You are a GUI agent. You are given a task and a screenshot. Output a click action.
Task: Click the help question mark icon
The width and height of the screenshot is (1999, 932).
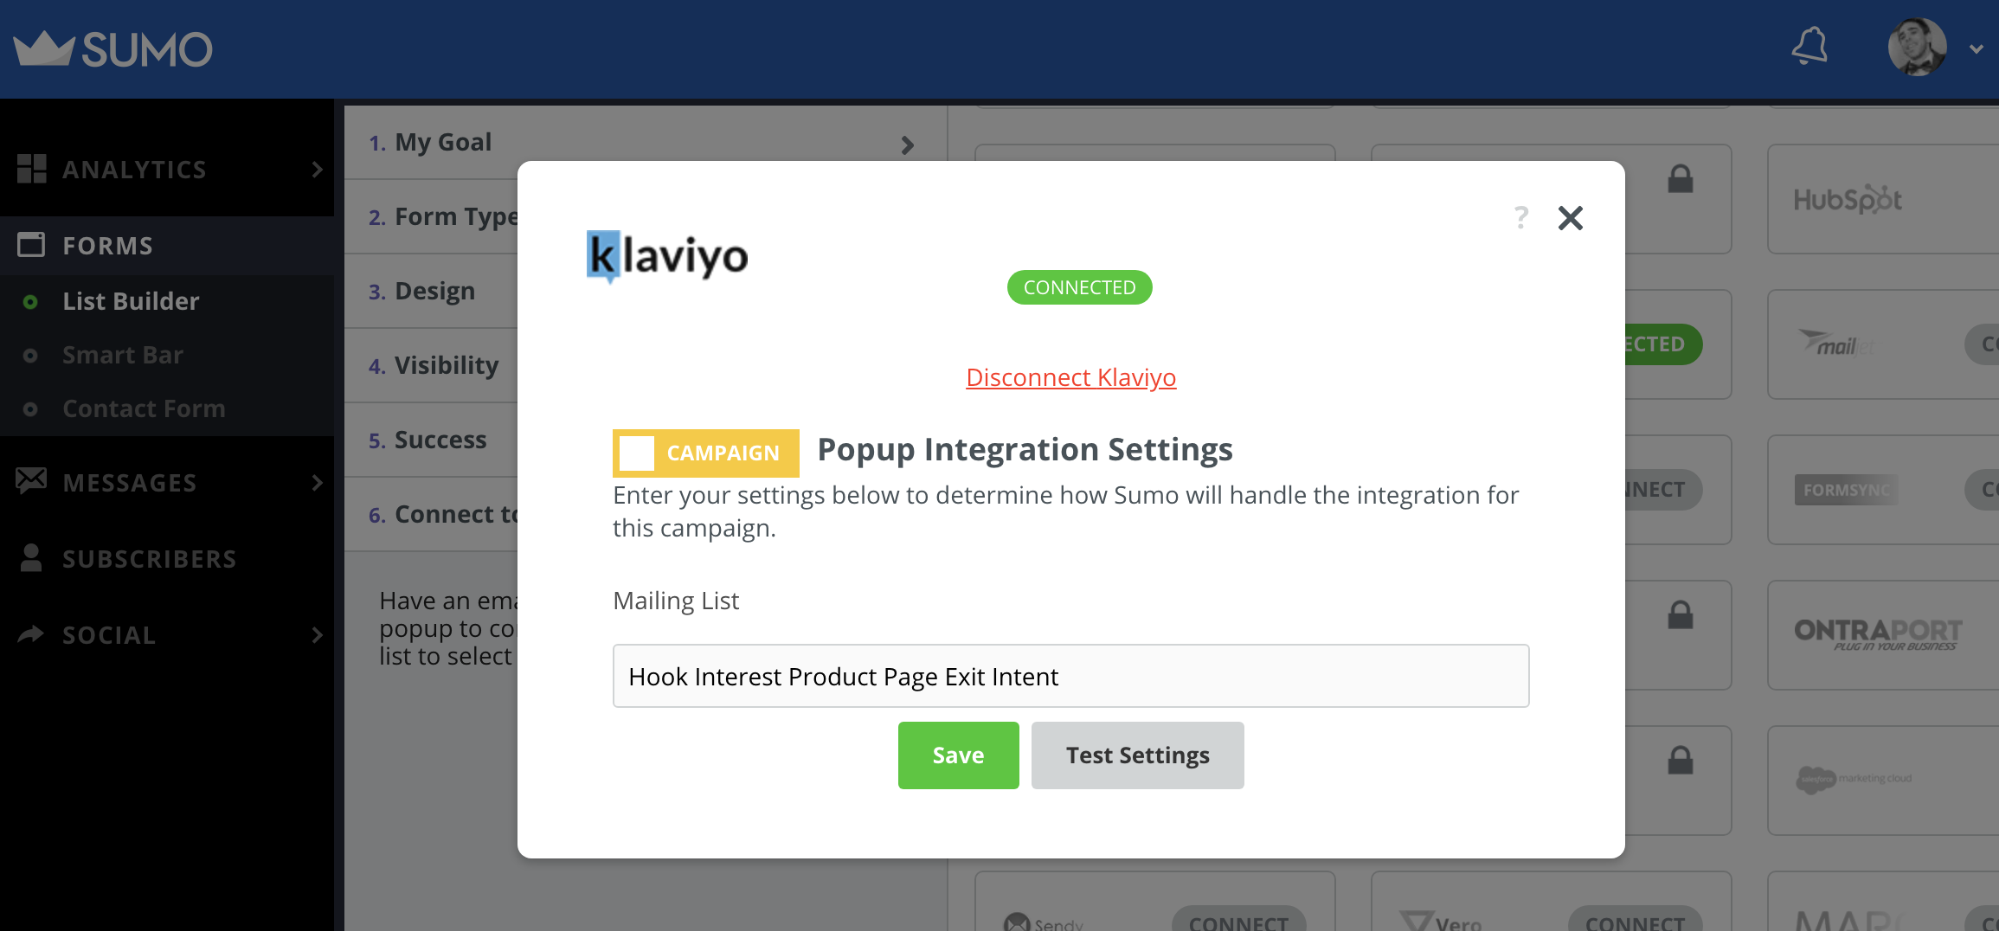click(1521, 217)
